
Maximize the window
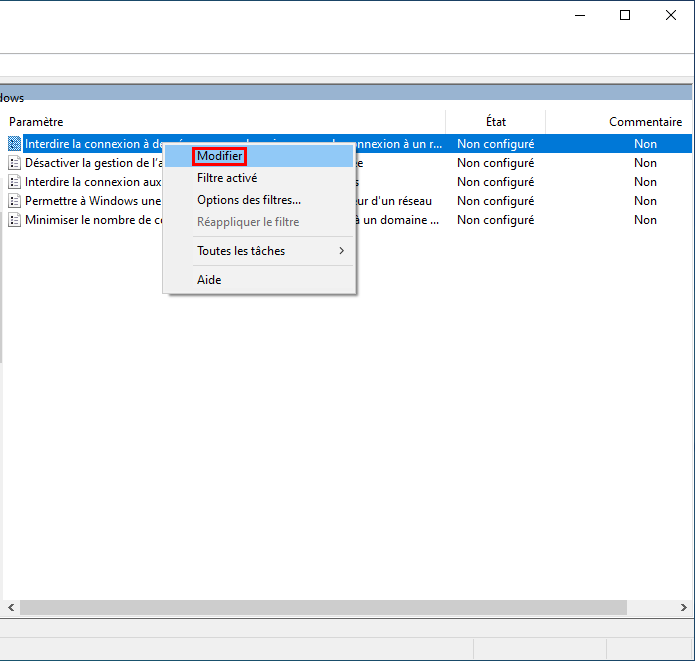point(625,15)
